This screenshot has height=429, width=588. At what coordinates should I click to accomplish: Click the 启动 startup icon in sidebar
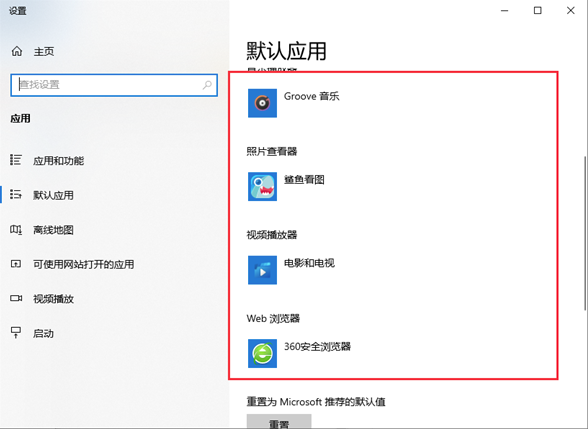[16, 333]
